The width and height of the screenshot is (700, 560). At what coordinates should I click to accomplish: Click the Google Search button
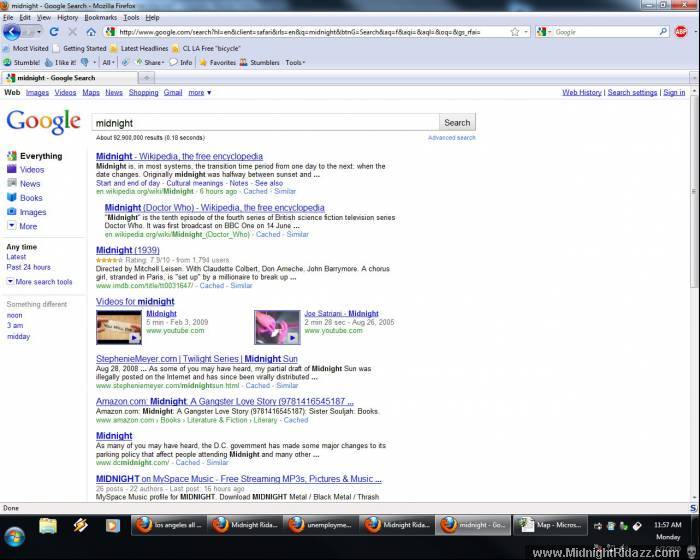pyautogui.click(x=457, y=122)
